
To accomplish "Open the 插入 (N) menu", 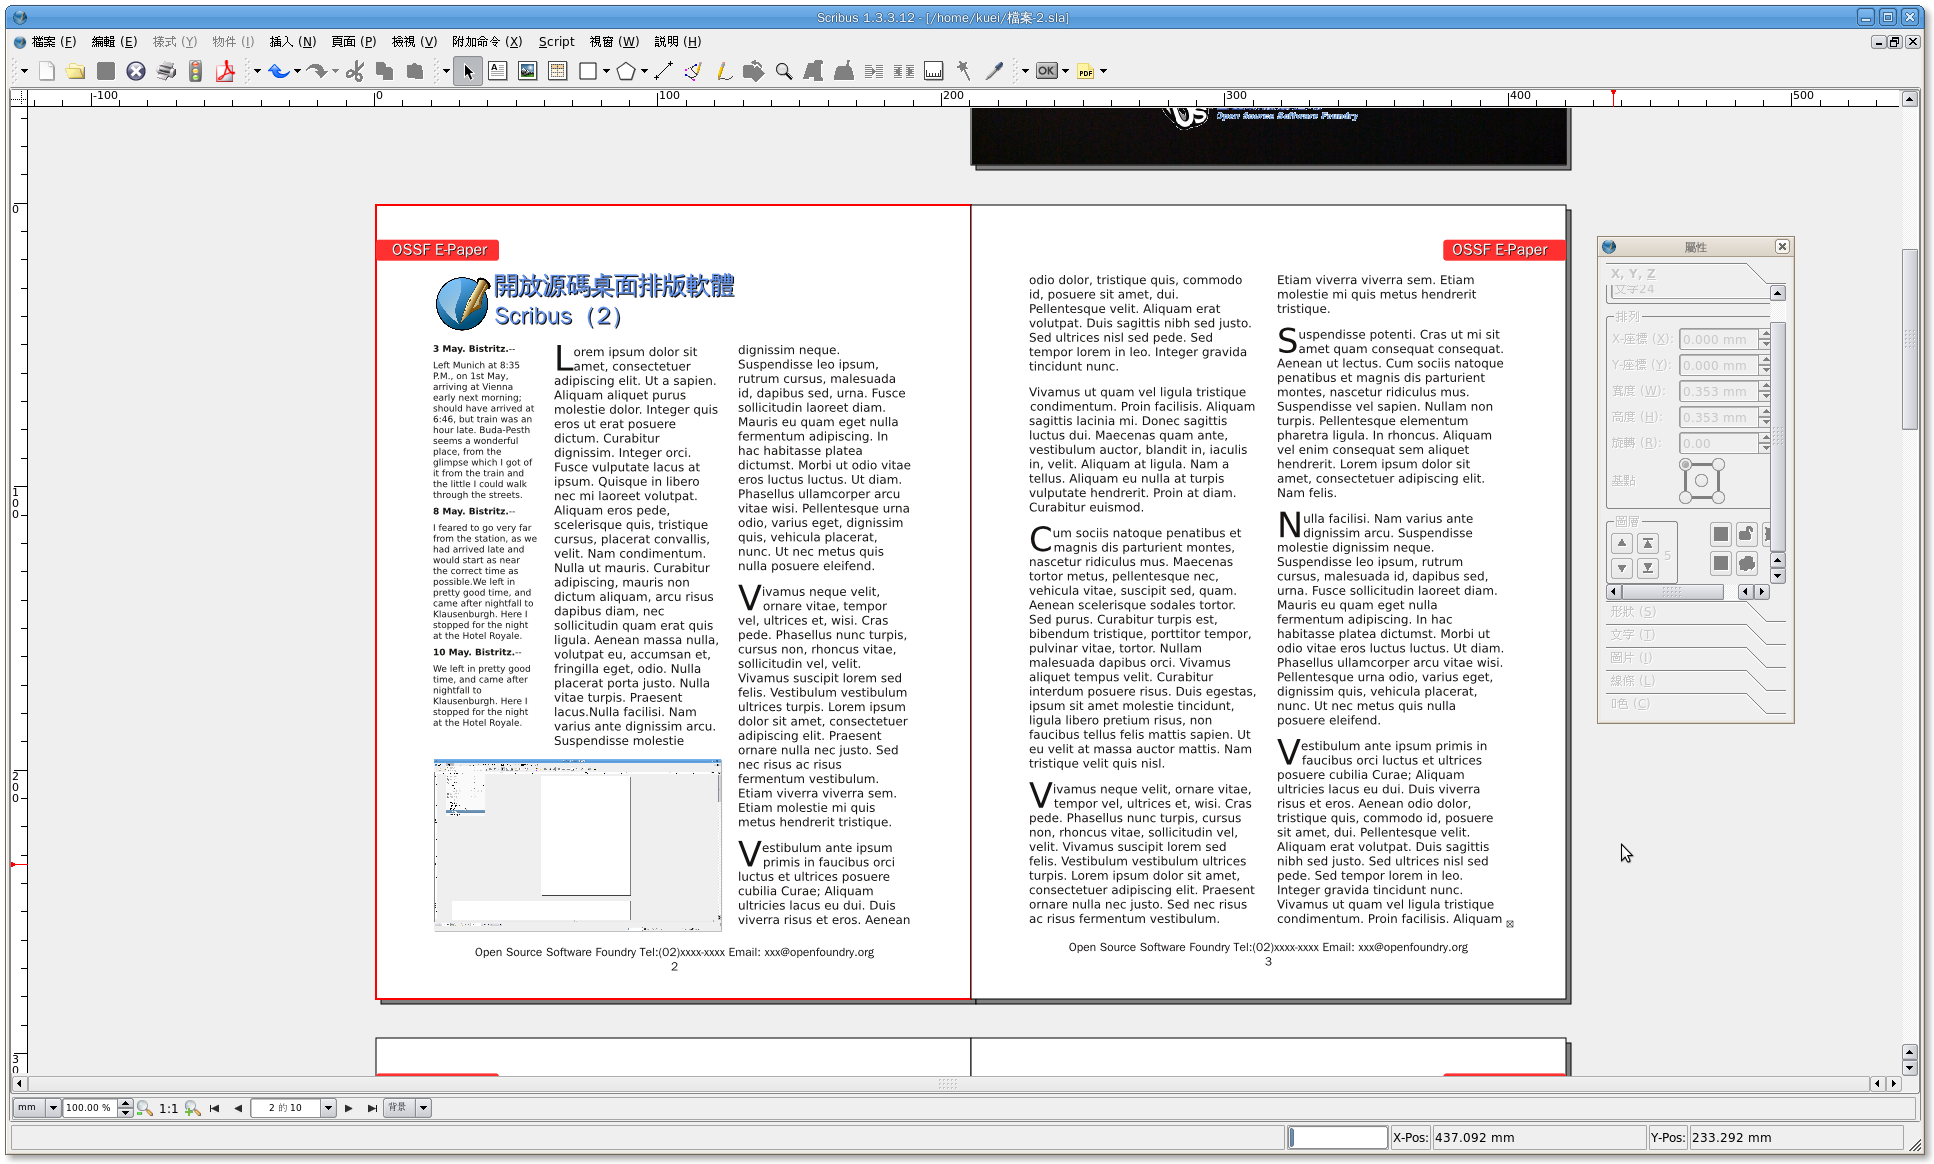I will coord(292,42).
